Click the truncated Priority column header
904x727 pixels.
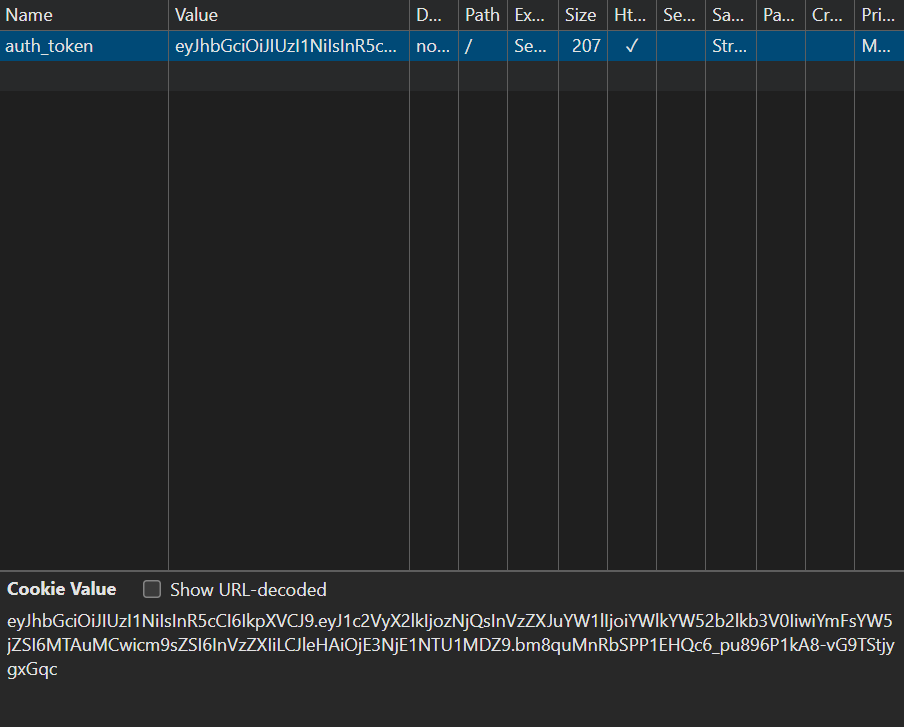(x=878, y=15)
